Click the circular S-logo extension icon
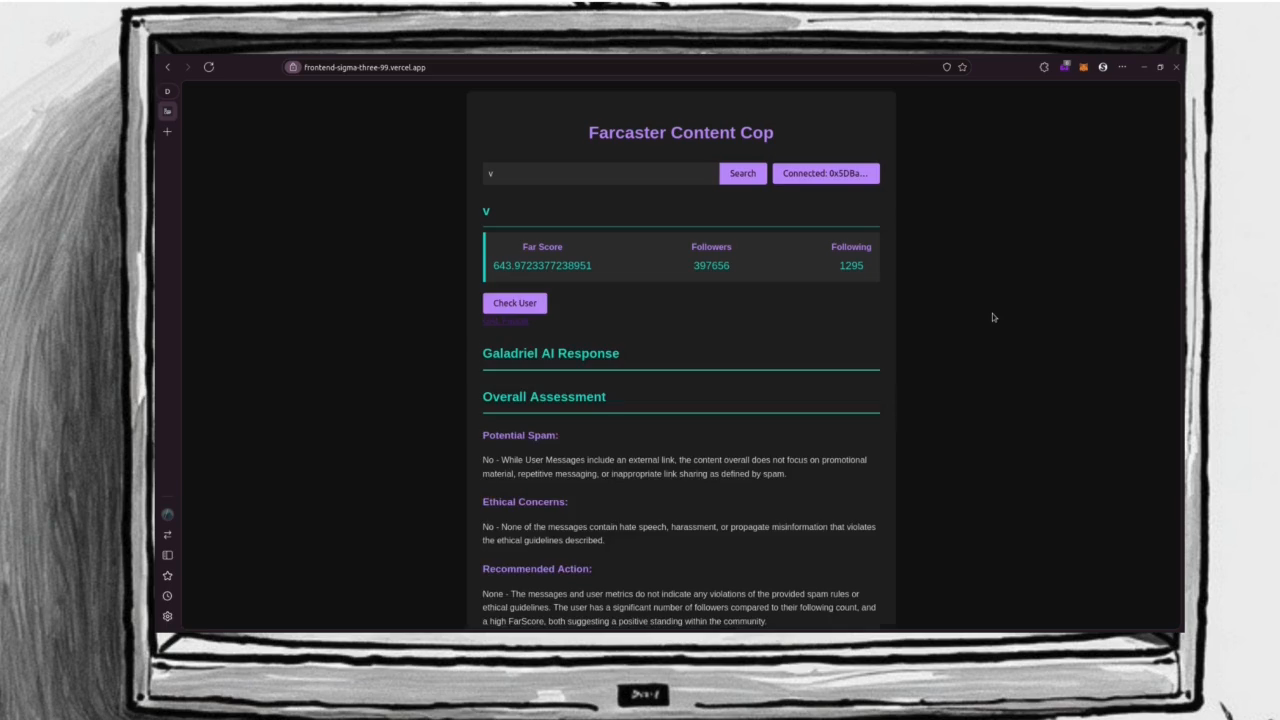The image size is (1280, 720). [x=1102, y=67]
